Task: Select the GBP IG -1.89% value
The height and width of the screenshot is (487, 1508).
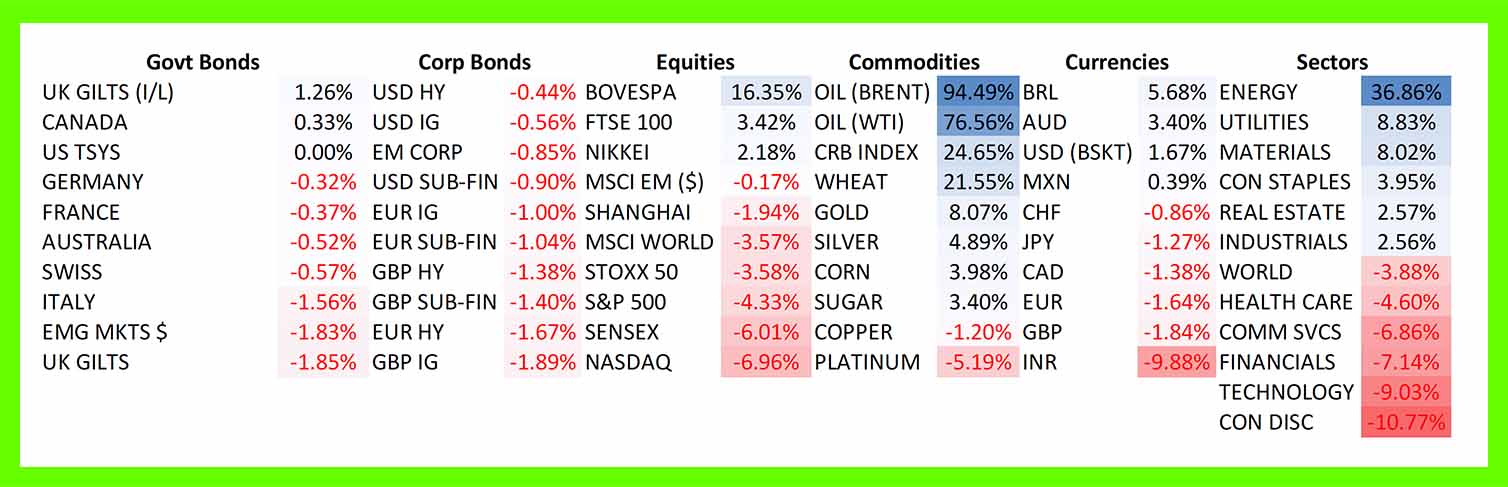Action: tap(542, 362)
